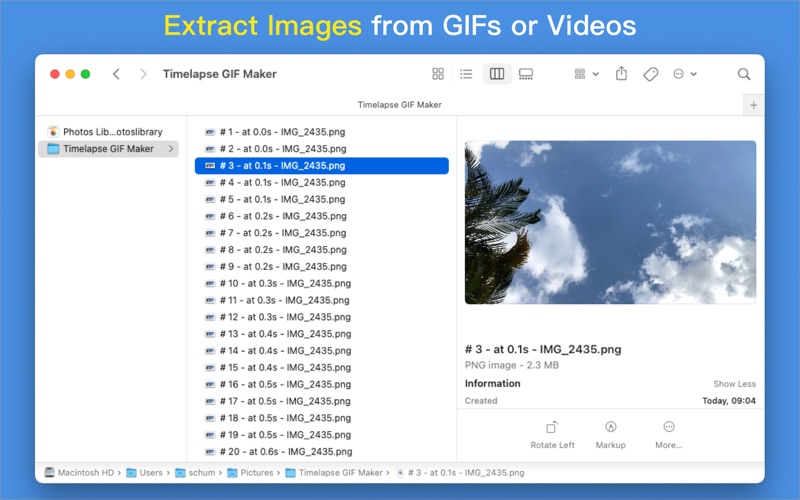The width and height of the screenshot is (800, 500).
Task: Select file # 19 - at 0.5s - IMG_2435.png
Action: tap(321, 435)
